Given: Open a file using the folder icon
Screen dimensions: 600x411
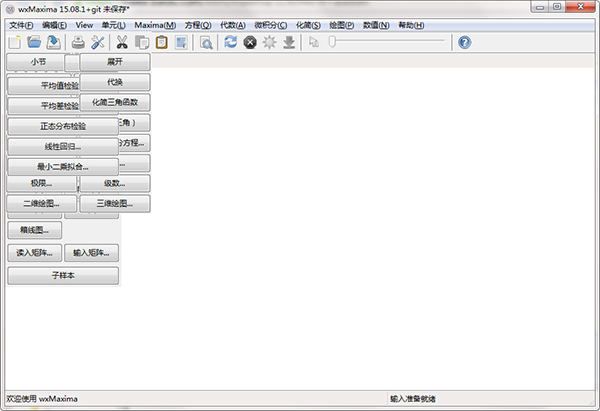Looking at the screenshot, I should click(x=34, y=42).
